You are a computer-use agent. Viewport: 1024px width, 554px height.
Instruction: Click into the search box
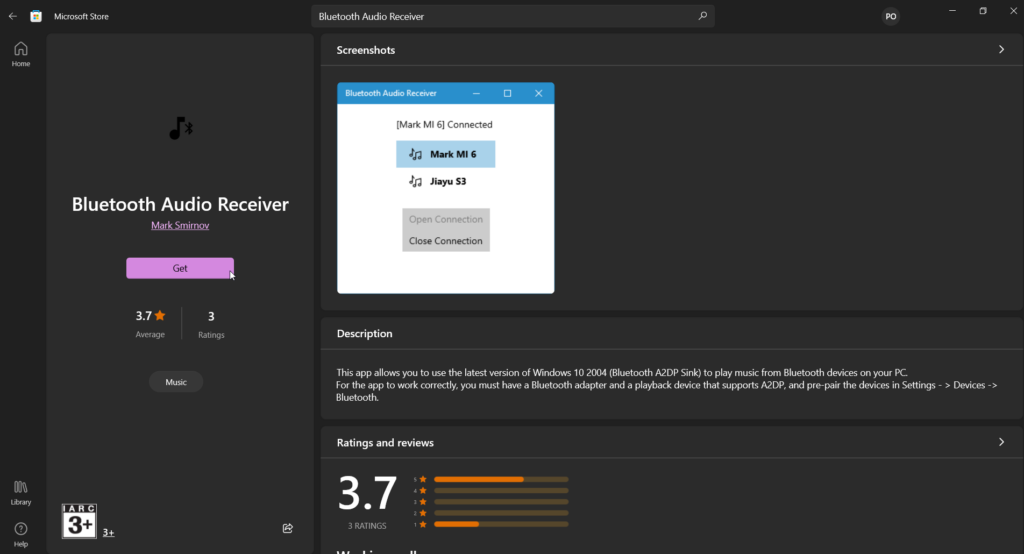(x=513, y=16)
